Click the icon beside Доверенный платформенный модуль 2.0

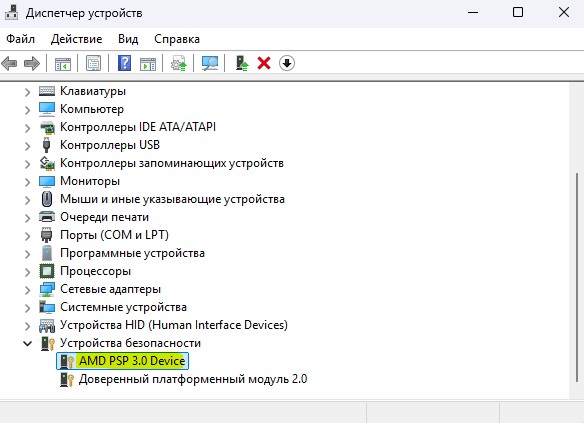(67, 379)
